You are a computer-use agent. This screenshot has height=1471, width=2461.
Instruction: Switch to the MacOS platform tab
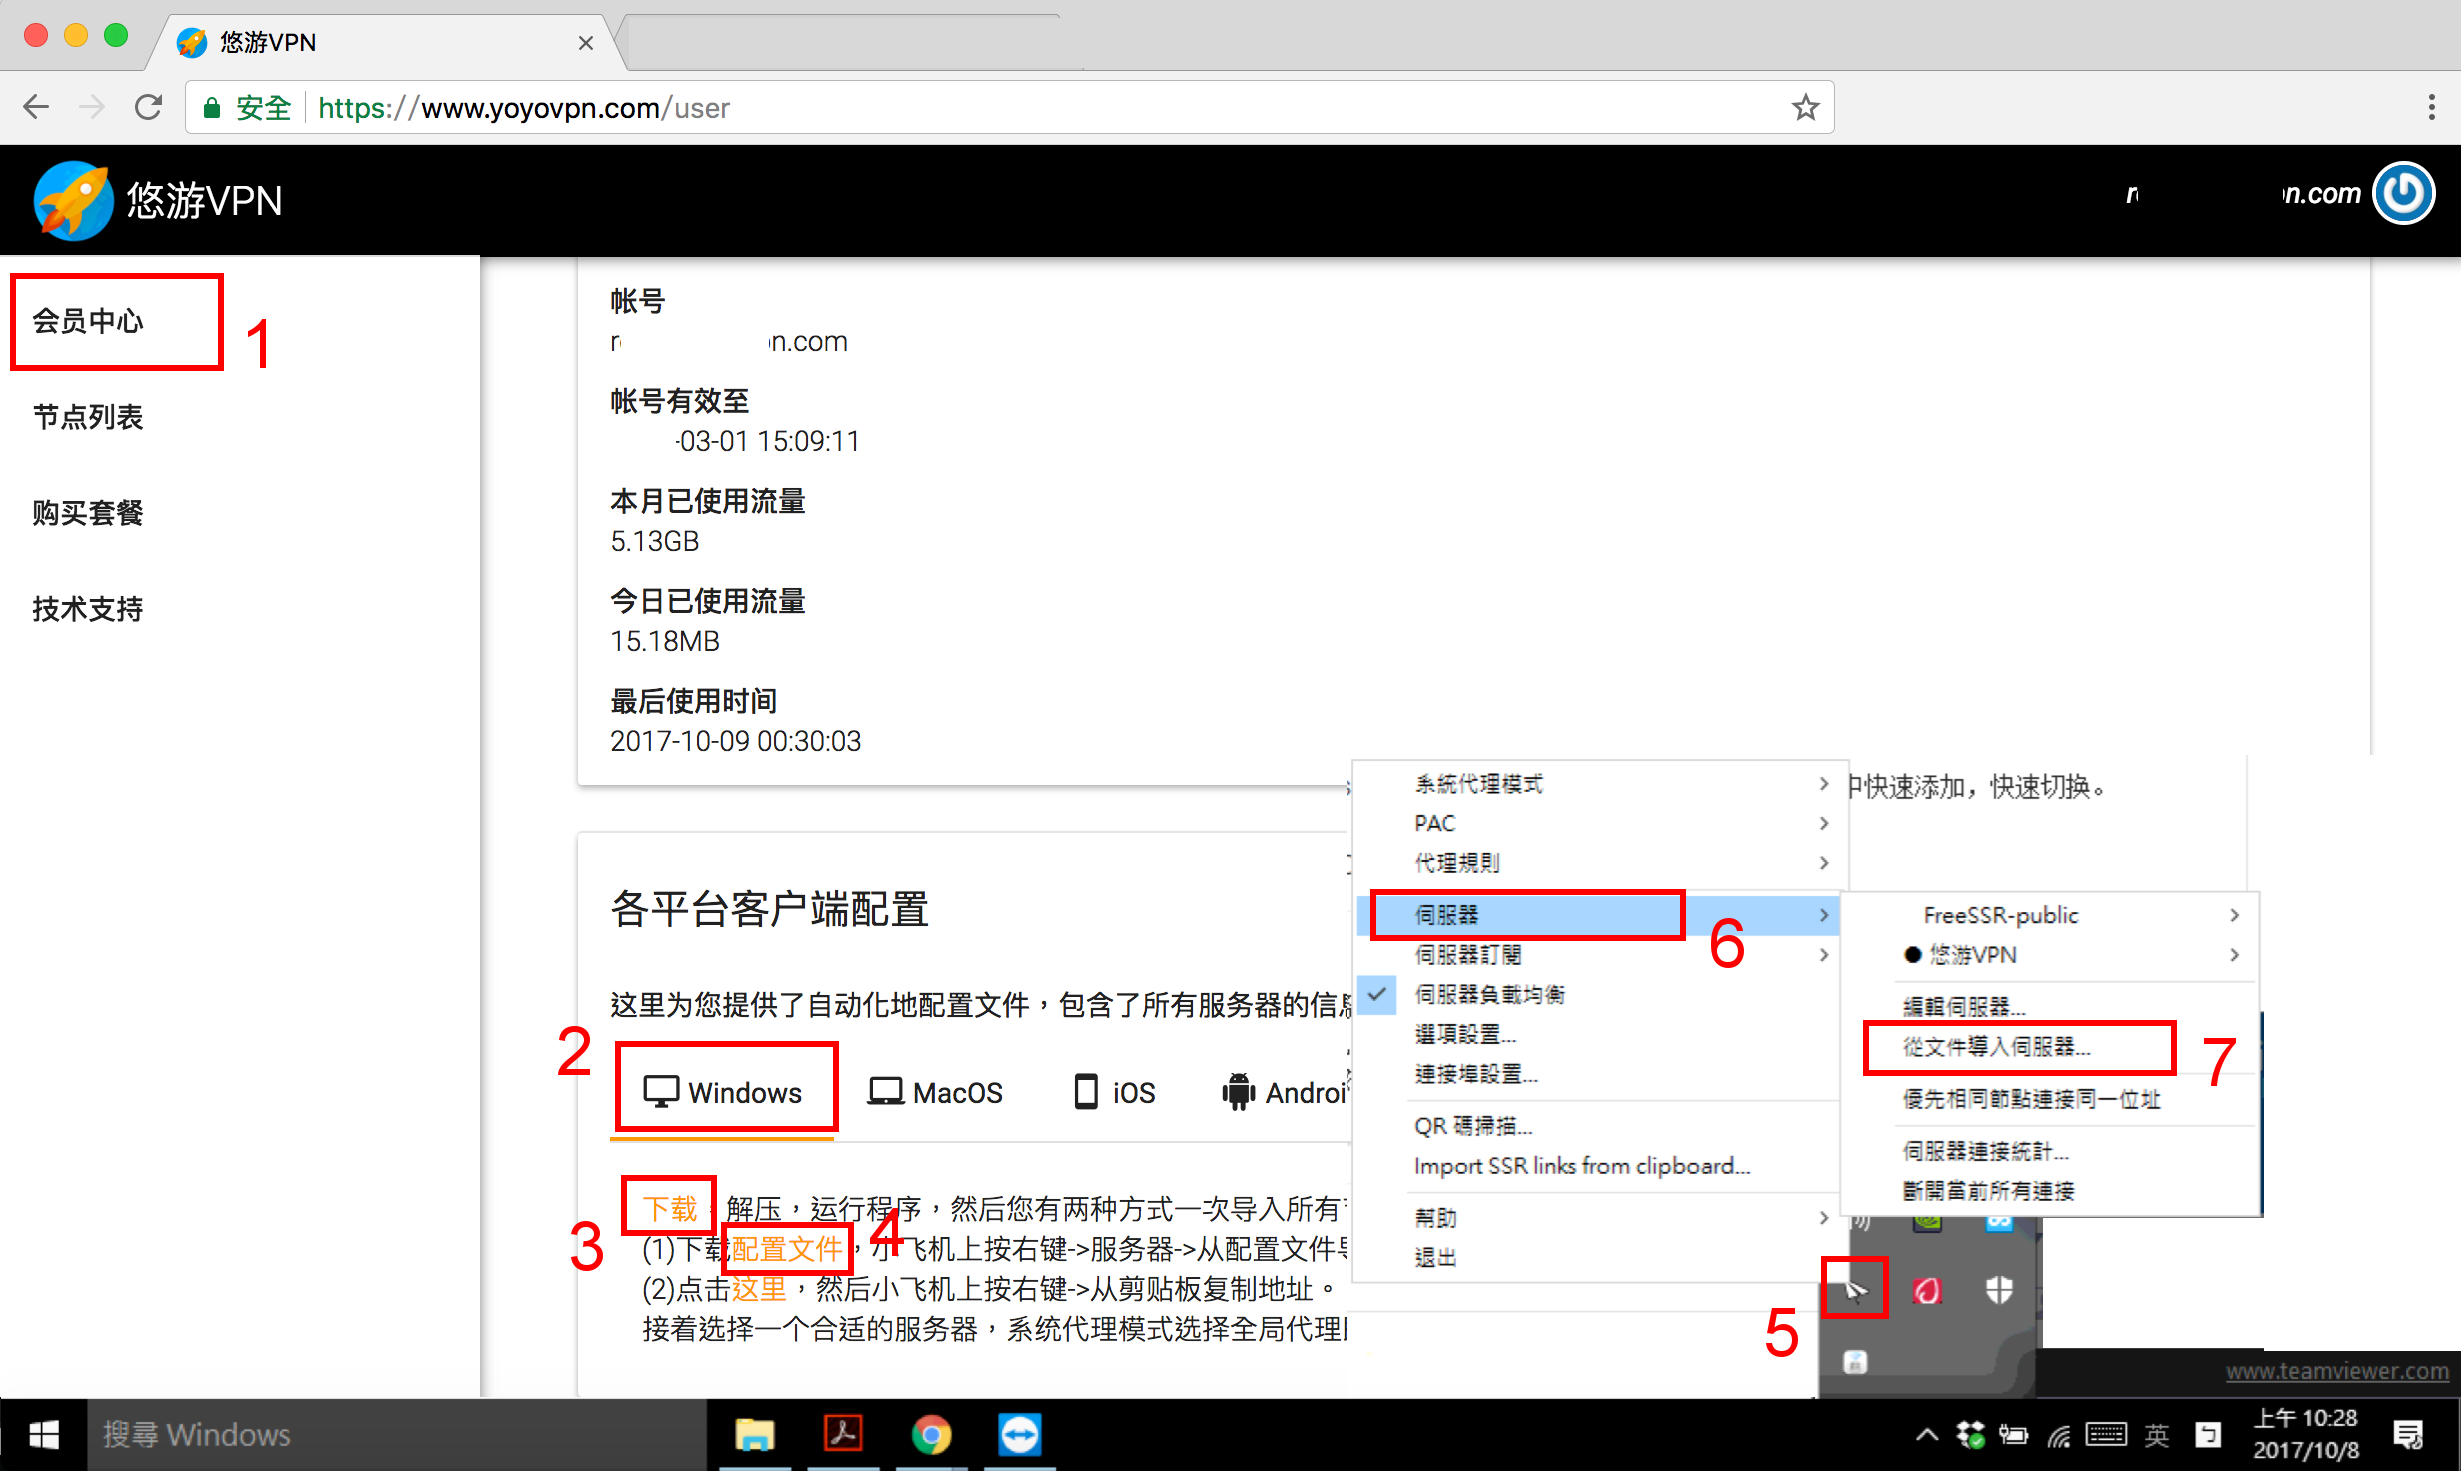coord(936,1092)
